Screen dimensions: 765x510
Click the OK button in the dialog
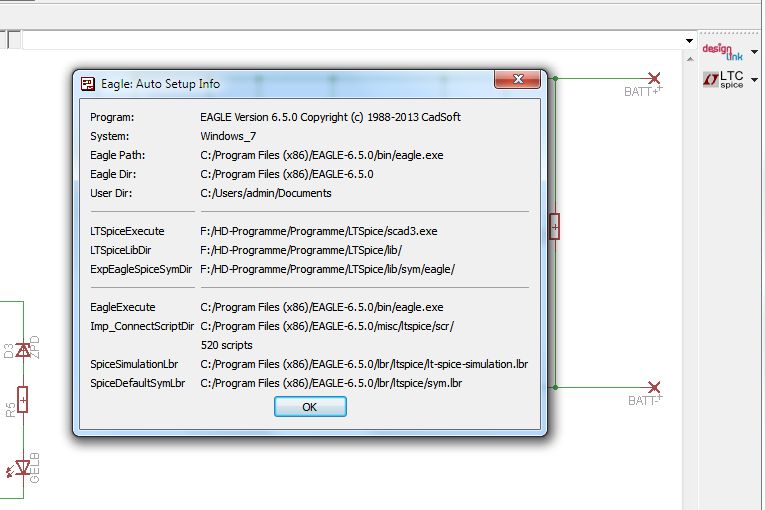click(x=310, y=407)
